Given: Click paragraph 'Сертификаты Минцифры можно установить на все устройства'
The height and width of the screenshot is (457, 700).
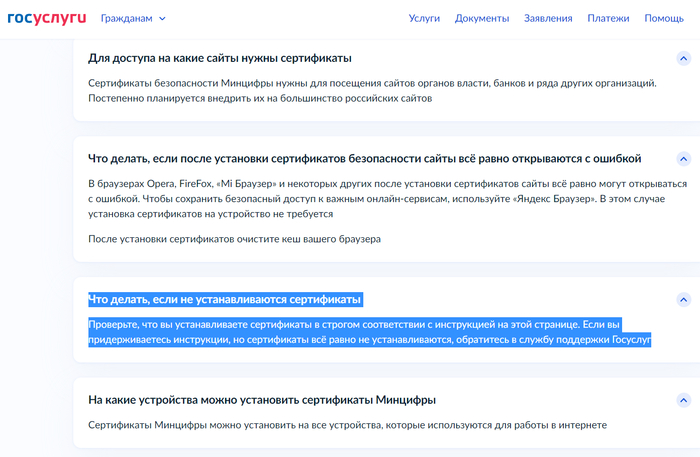Looking at the screenshot, I should (347, 425).
